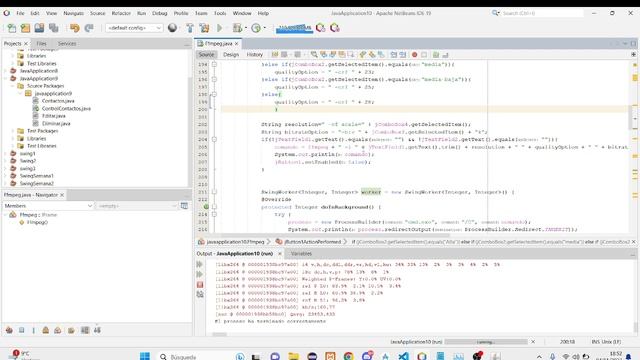This screenshot has width=640, height=360.
Task: Close the Output JavaApplication10 tab
Action: coord(280,253)
